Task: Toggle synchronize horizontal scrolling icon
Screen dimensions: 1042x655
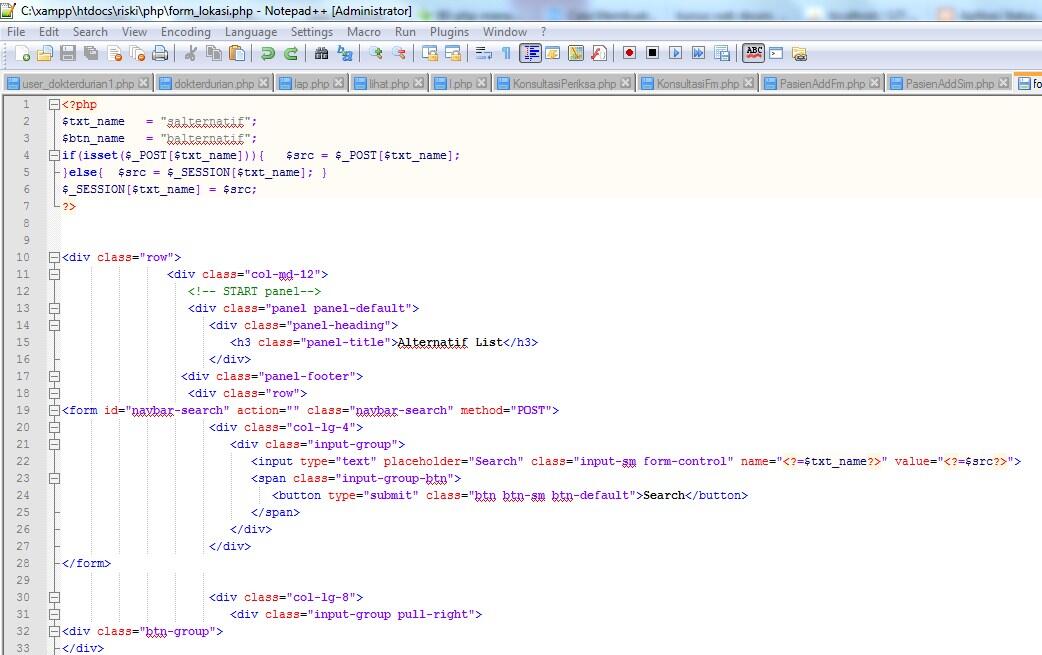Action: 453,54
